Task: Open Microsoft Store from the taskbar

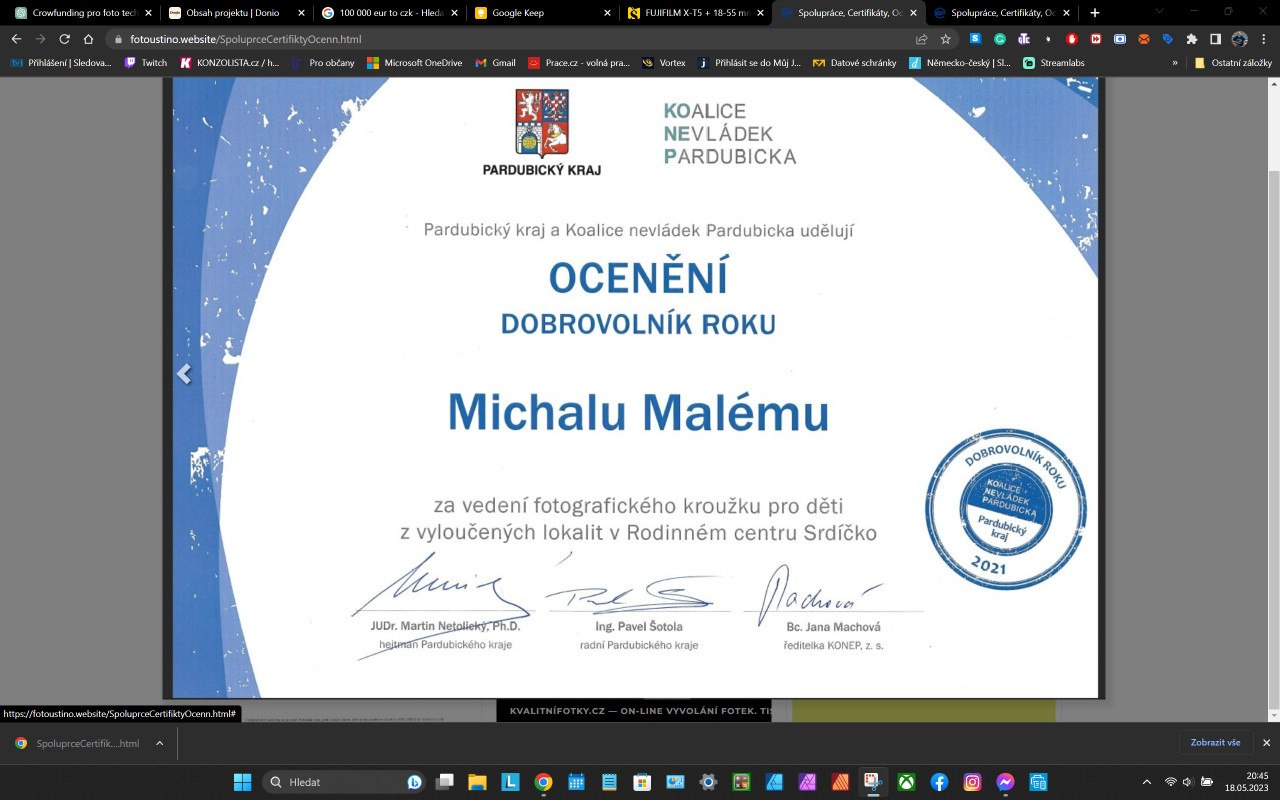Action: coord(641,782)
